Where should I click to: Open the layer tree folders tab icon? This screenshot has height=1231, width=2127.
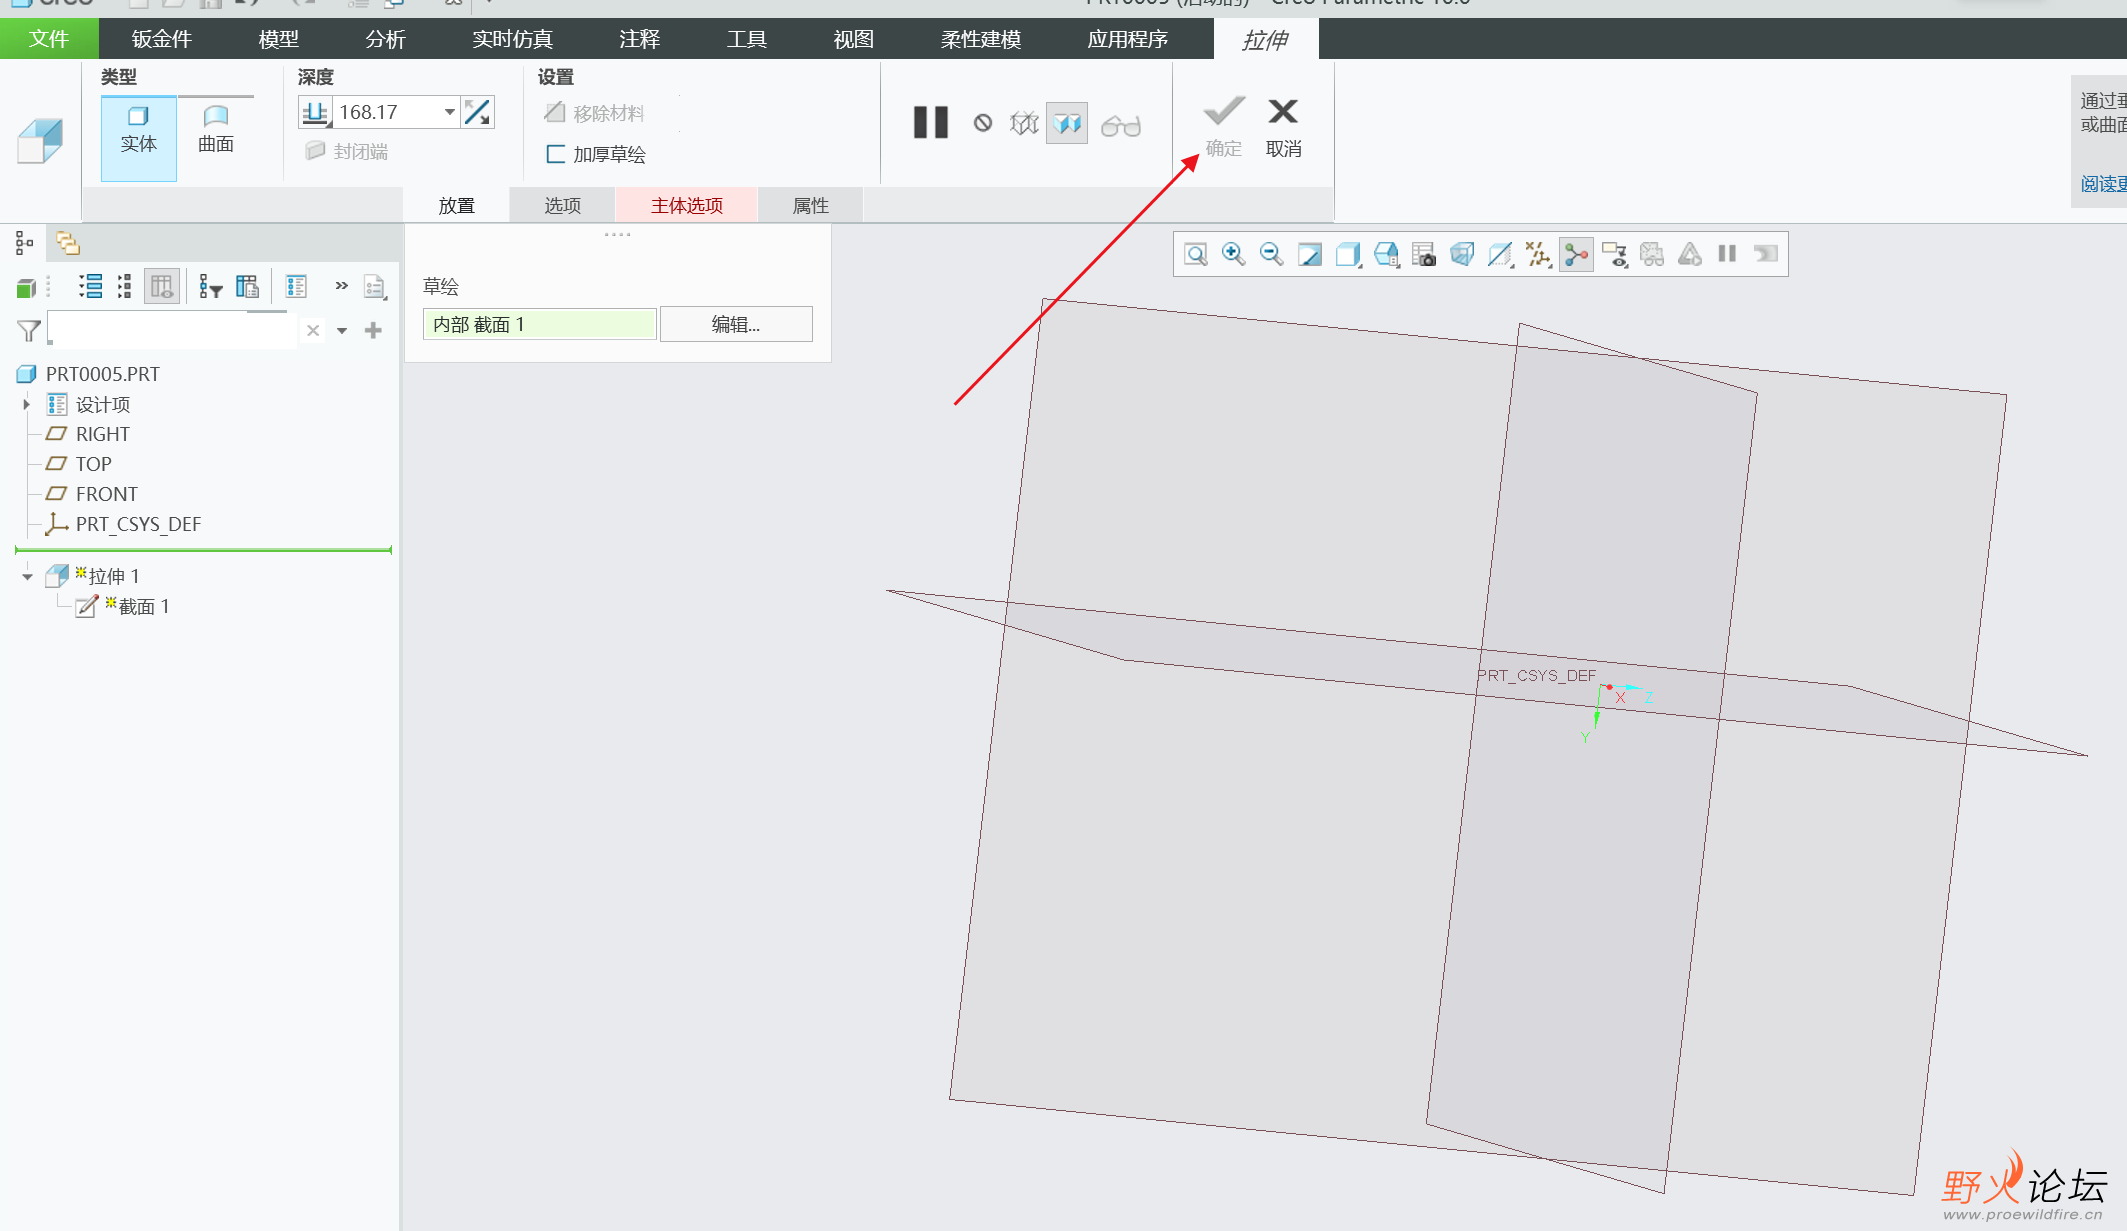click(x=68, y=243)
